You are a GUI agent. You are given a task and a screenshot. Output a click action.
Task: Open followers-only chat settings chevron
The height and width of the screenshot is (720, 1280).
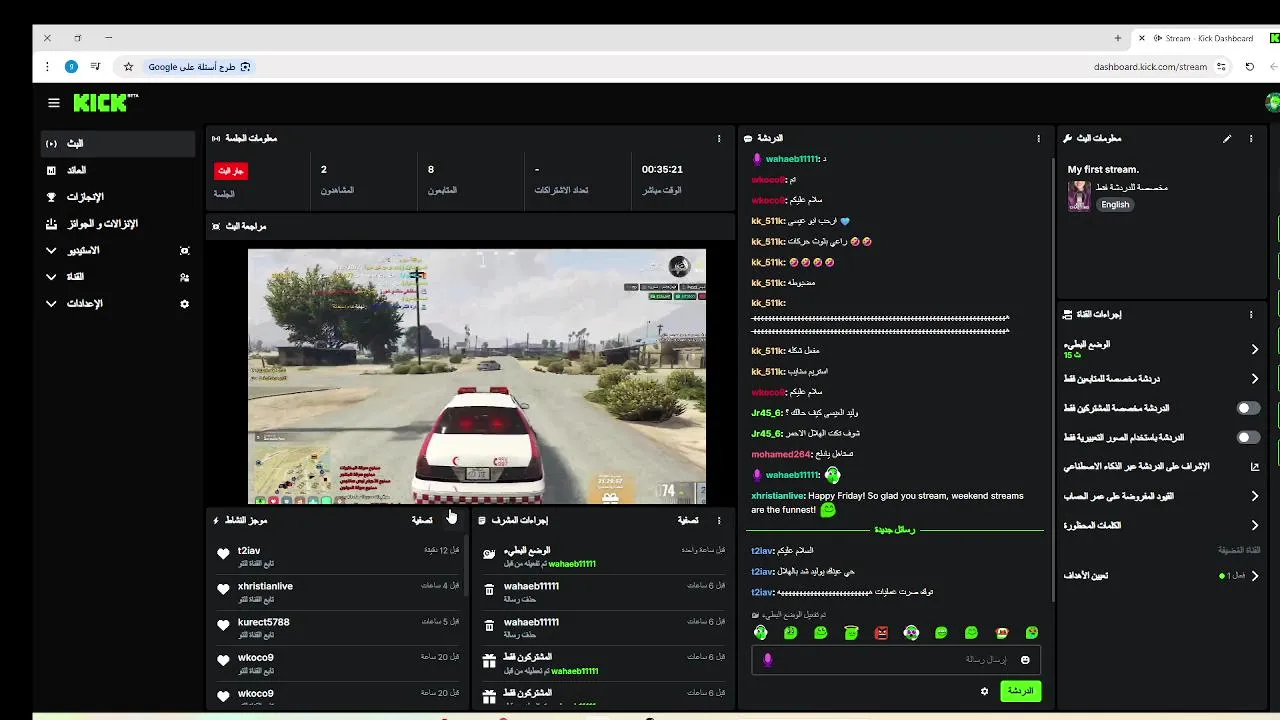1255,379
